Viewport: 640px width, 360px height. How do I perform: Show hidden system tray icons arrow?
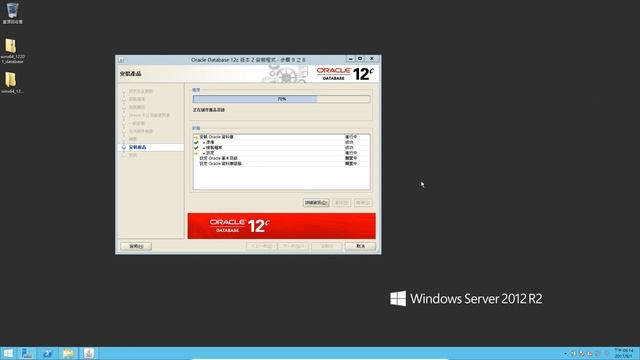pyautogui.click(x=565, y=353)
